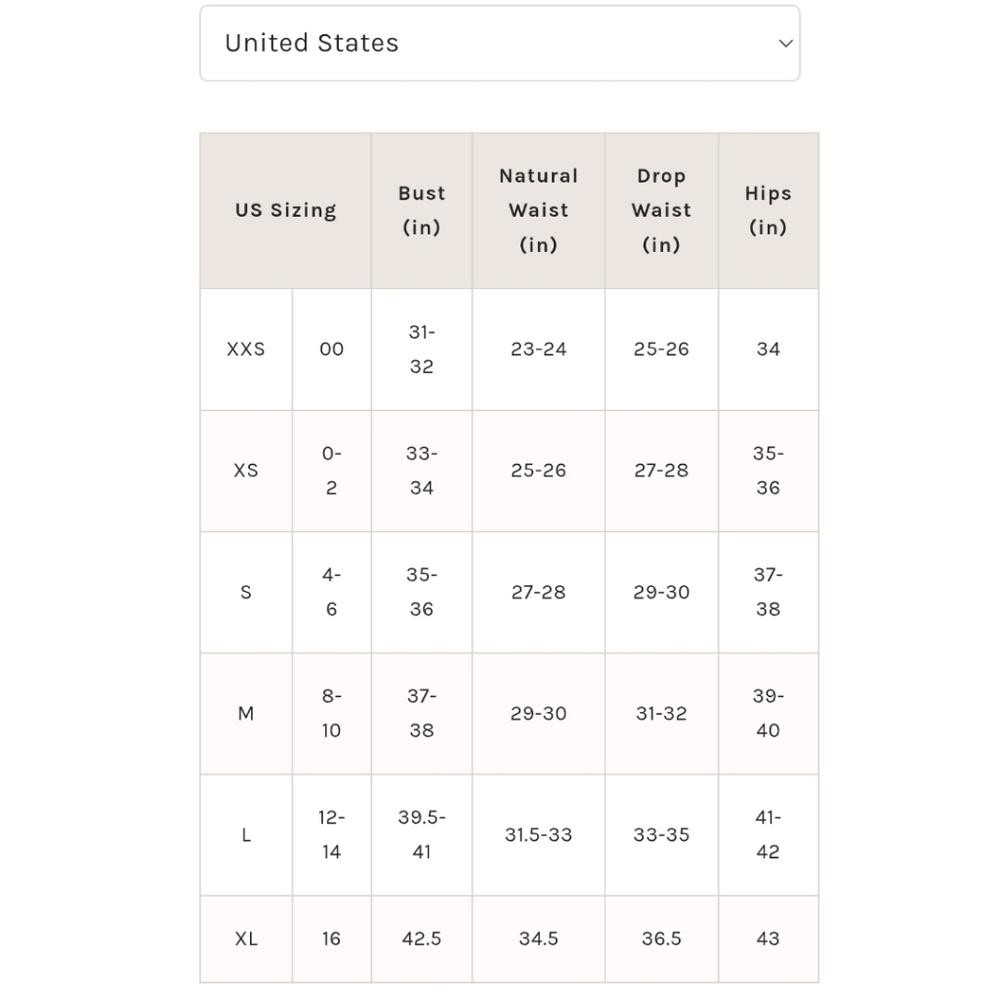Click the 00 numeric size cell
This screenshot has width=1000, height=1000.
click(x=332, y=349)
